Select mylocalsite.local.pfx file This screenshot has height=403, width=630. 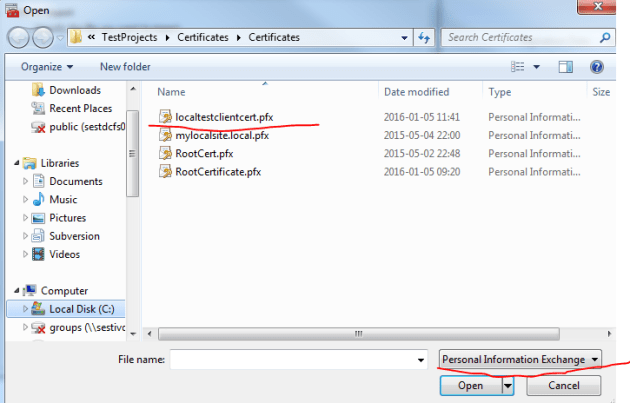click(x=222, y=135)
